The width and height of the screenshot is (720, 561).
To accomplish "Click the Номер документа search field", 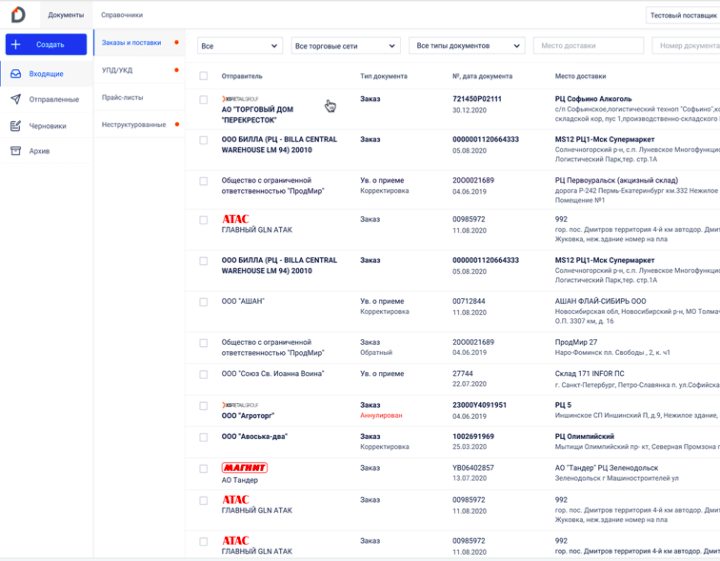I will click(x=686, y=46).
